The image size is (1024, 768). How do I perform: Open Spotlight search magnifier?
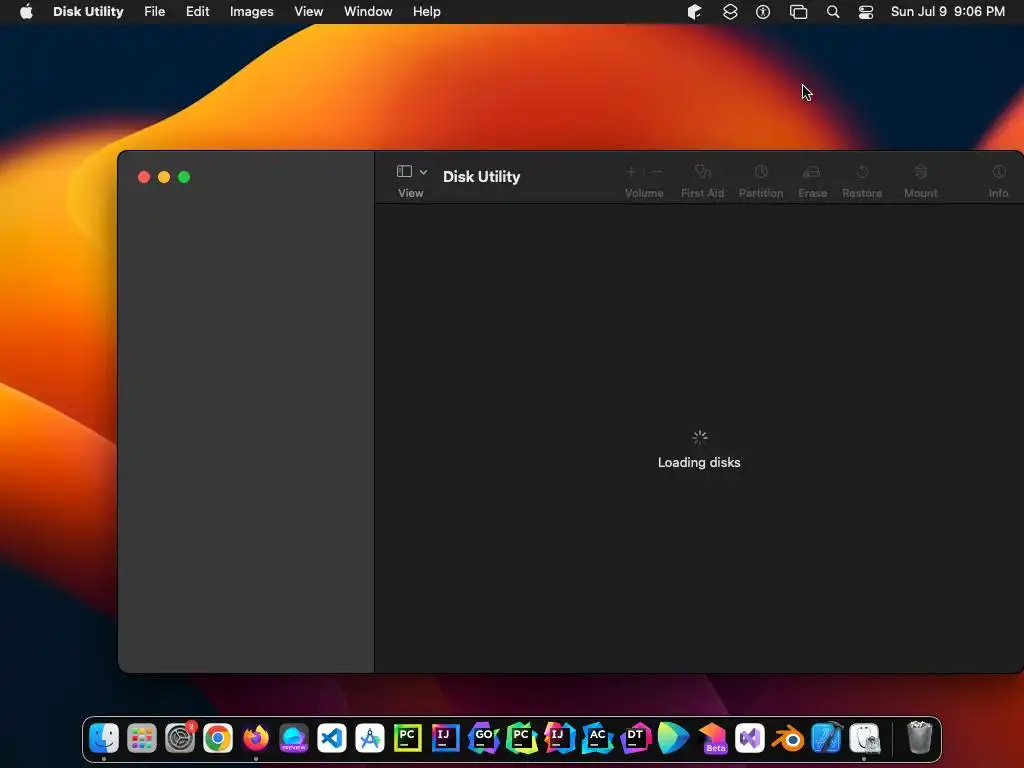click(833, 12)
